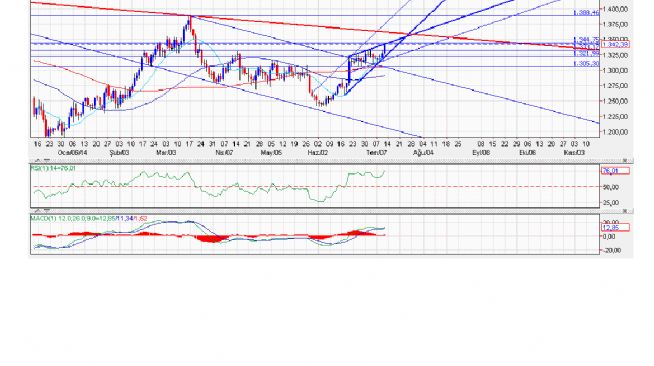This screenshot has width=654, height=366.
Task: Click the Eyl/08 date axis label
Action: pos(481,153)
